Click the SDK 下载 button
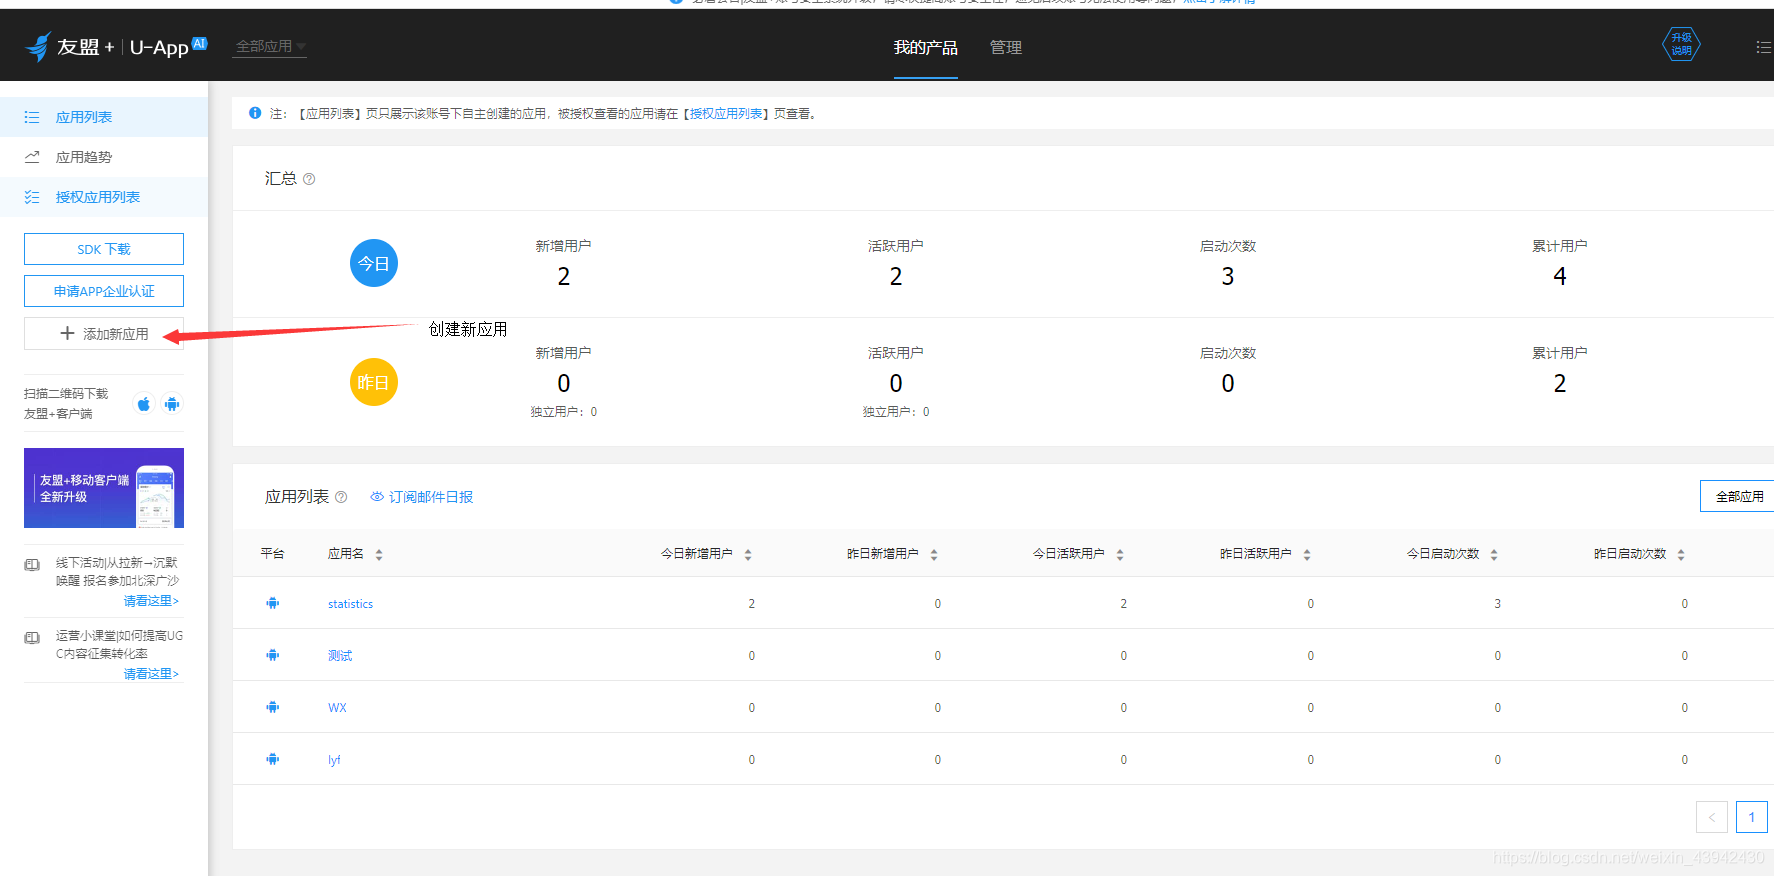This screenshot has width=1774, height=876. click(104, 249)
